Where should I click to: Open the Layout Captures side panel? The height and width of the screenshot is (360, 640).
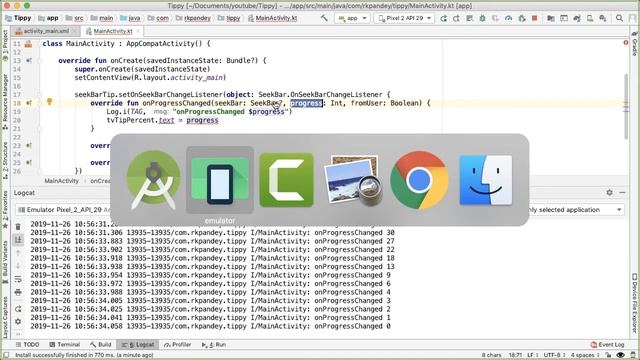(5, 318)
